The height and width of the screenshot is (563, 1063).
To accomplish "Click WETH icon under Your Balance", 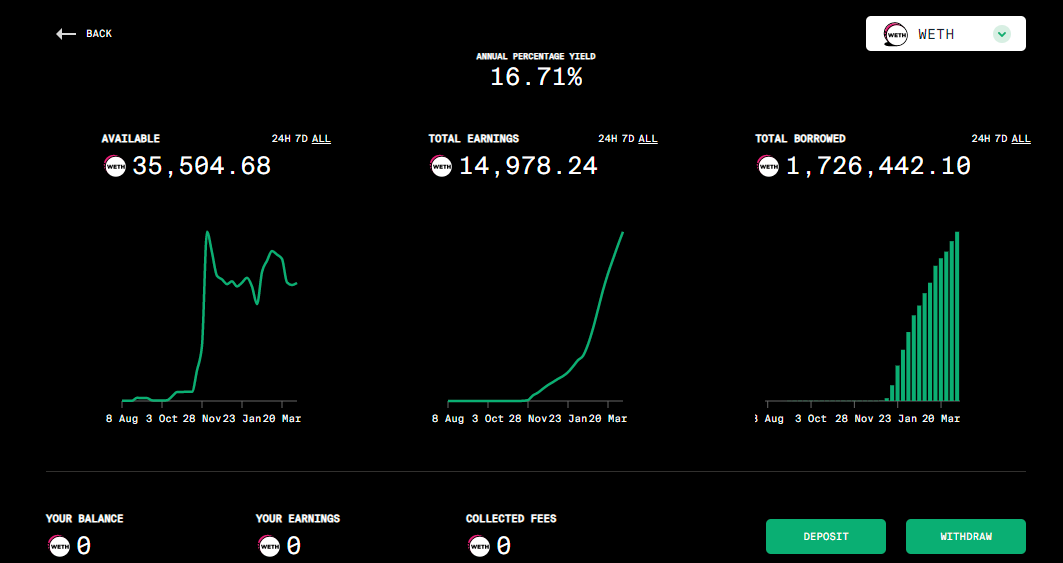I will coord(59,545).
